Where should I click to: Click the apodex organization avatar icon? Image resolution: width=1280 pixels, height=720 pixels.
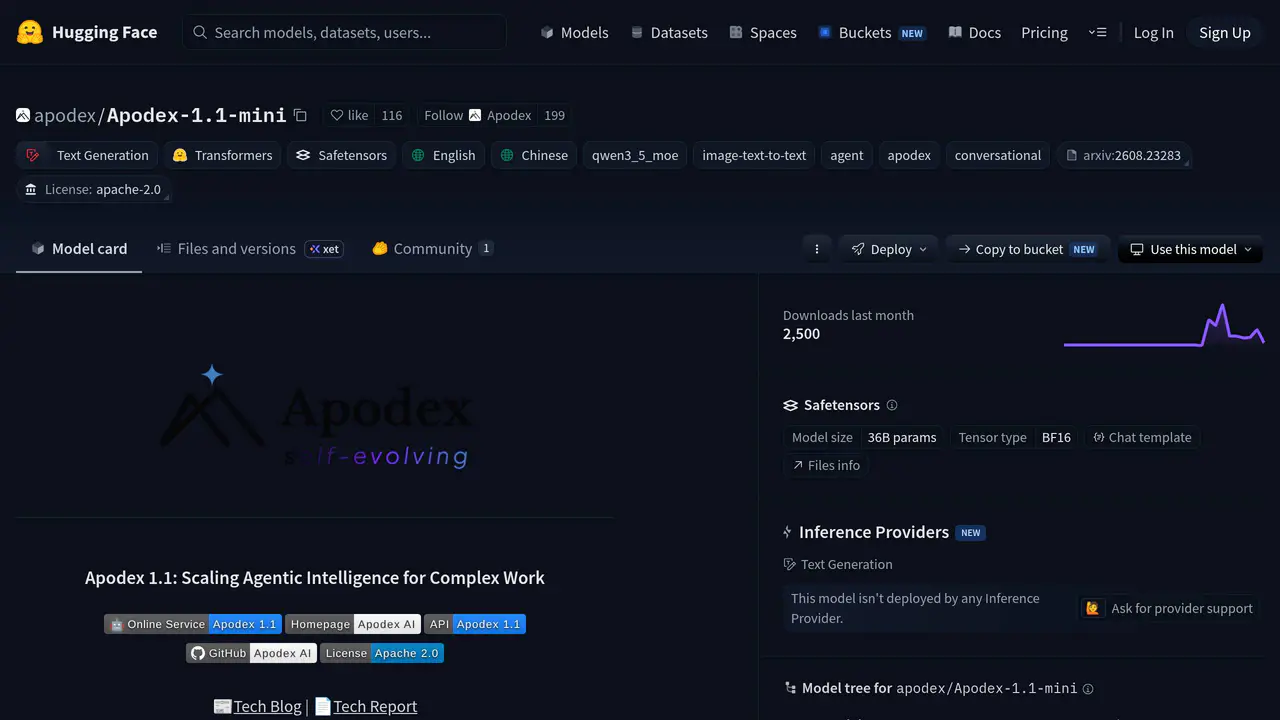pyautogui.click(x=23, y=115)
